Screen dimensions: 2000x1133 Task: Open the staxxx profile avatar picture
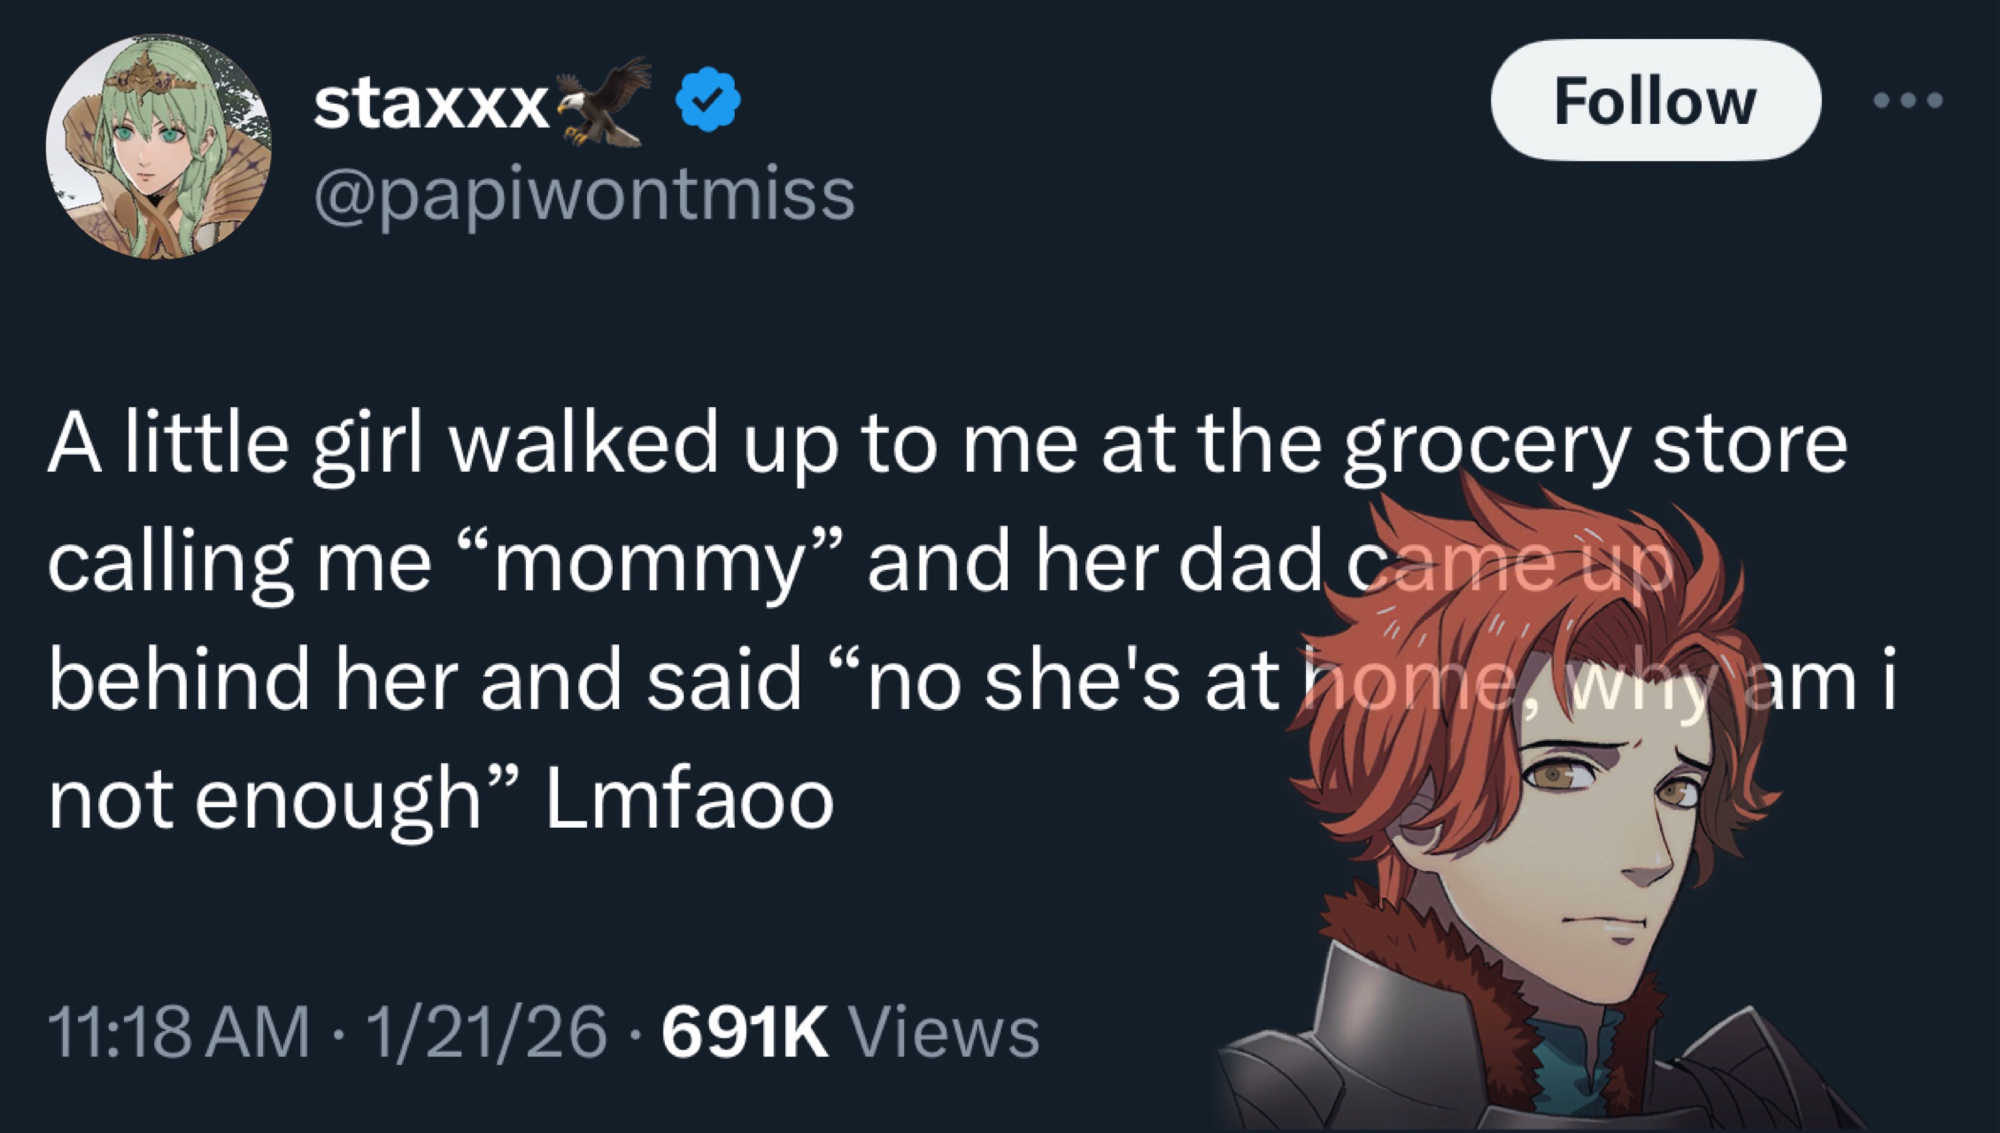[158, 147]
